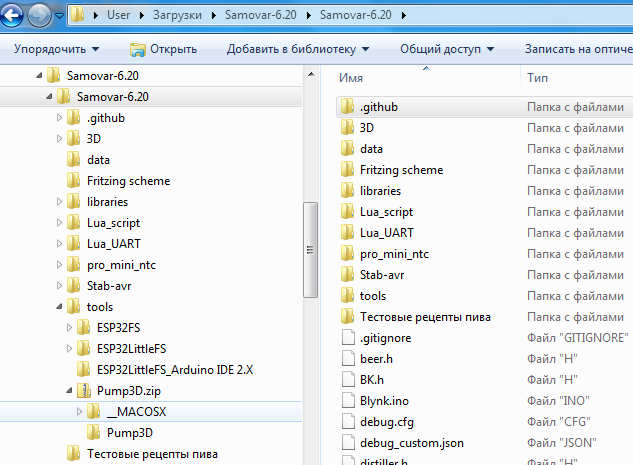Click the data folder icon in file list
This screenshot has height=465, width=633.
click(x=347, y=149)
